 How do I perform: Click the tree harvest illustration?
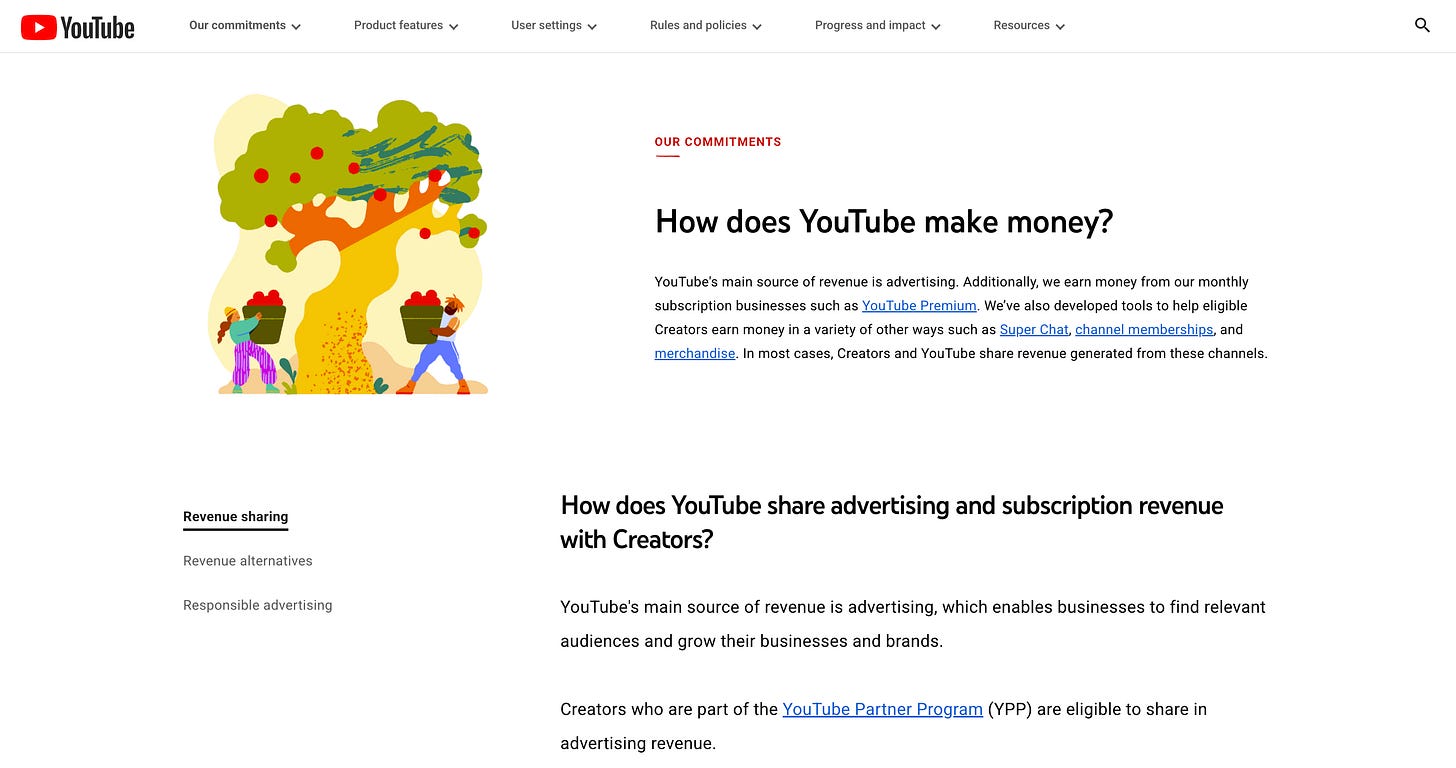348,245
